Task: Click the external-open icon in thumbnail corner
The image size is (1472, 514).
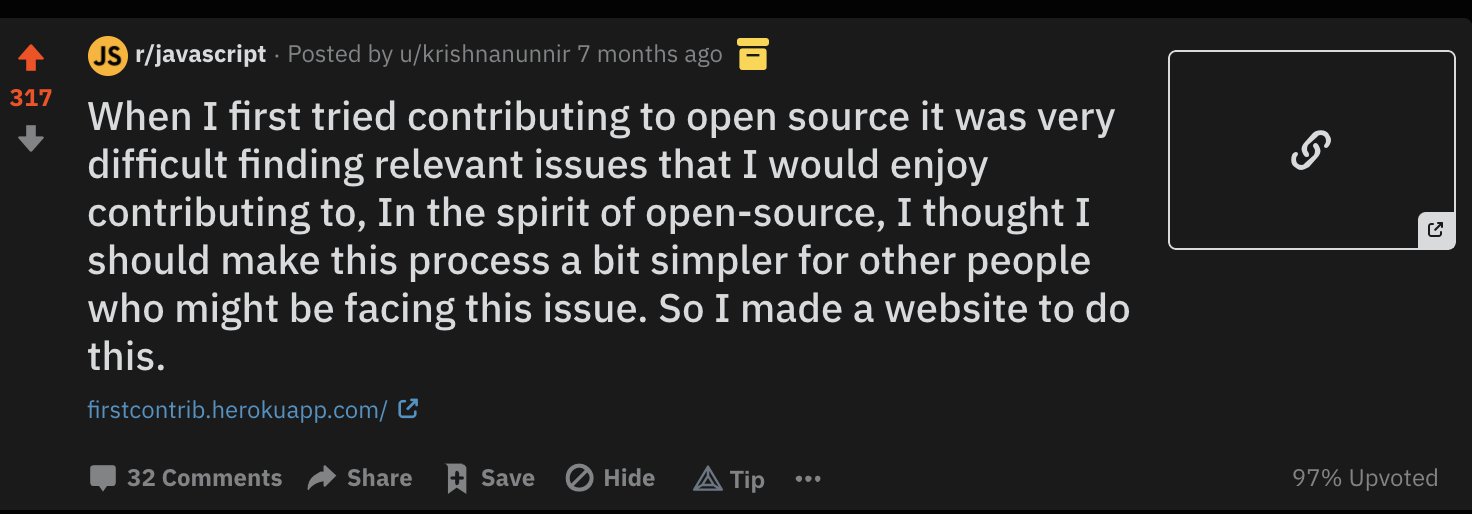Action: [x=1436, y=230]
